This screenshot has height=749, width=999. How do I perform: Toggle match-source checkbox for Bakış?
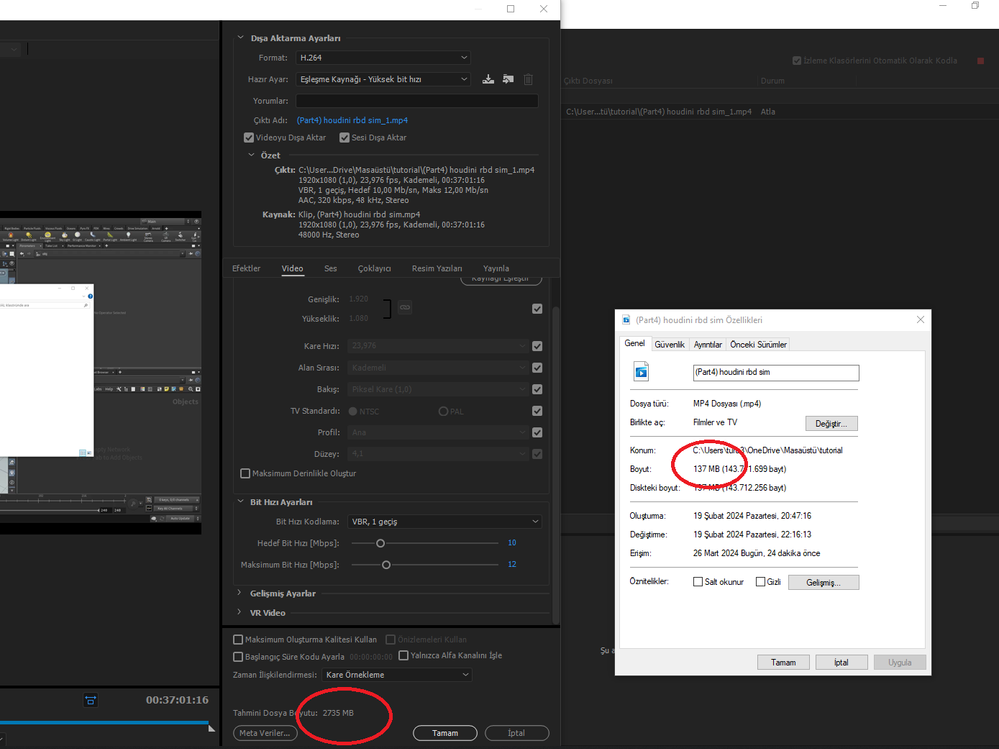tap(537, 389)
